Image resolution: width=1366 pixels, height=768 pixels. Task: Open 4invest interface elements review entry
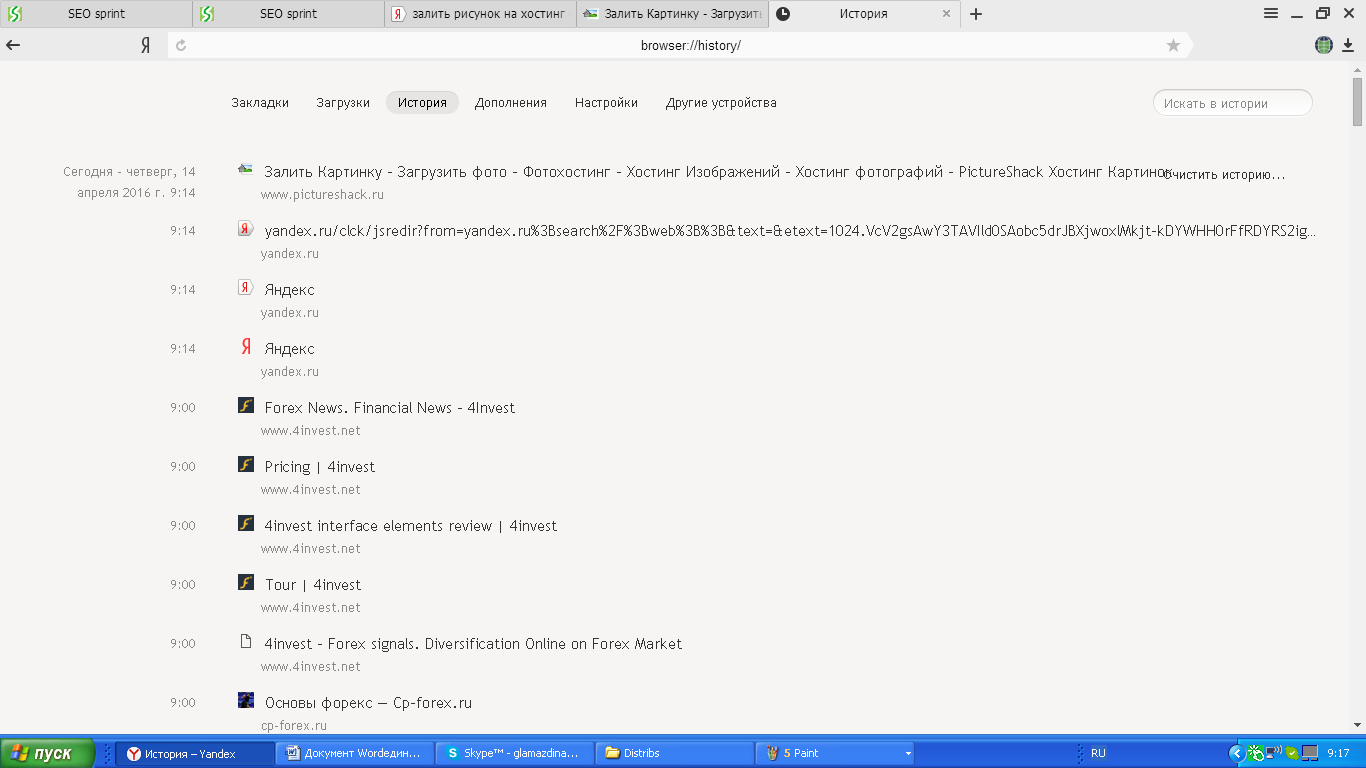411,526
